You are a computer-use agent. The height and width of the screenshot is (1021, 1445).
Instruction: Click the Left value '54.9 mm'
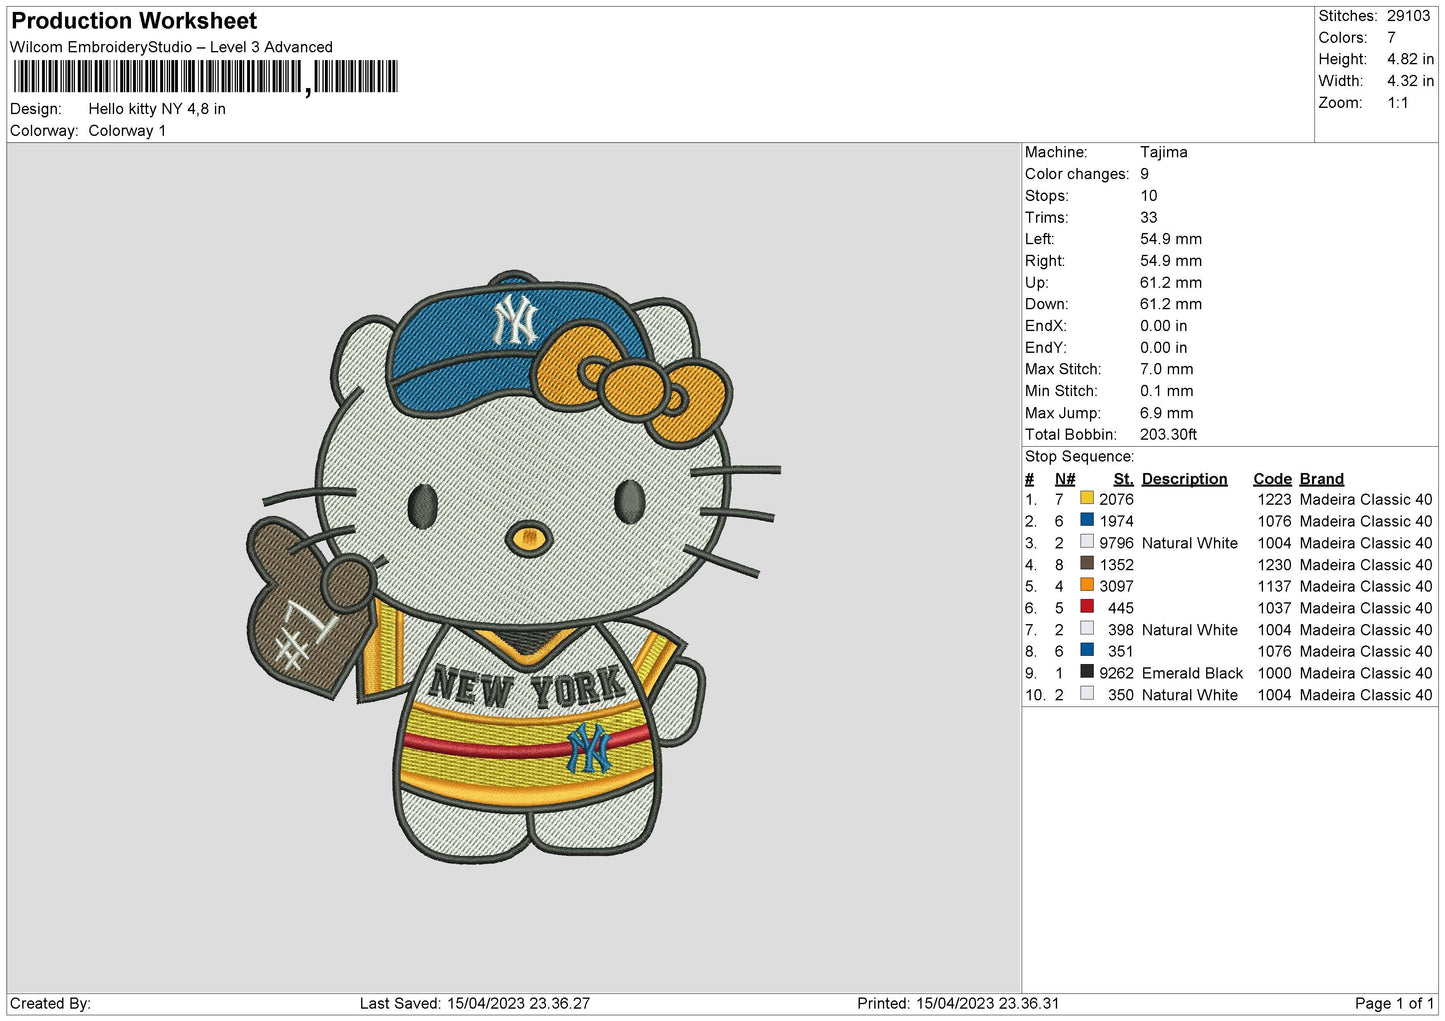click(x=1171, y=239)
